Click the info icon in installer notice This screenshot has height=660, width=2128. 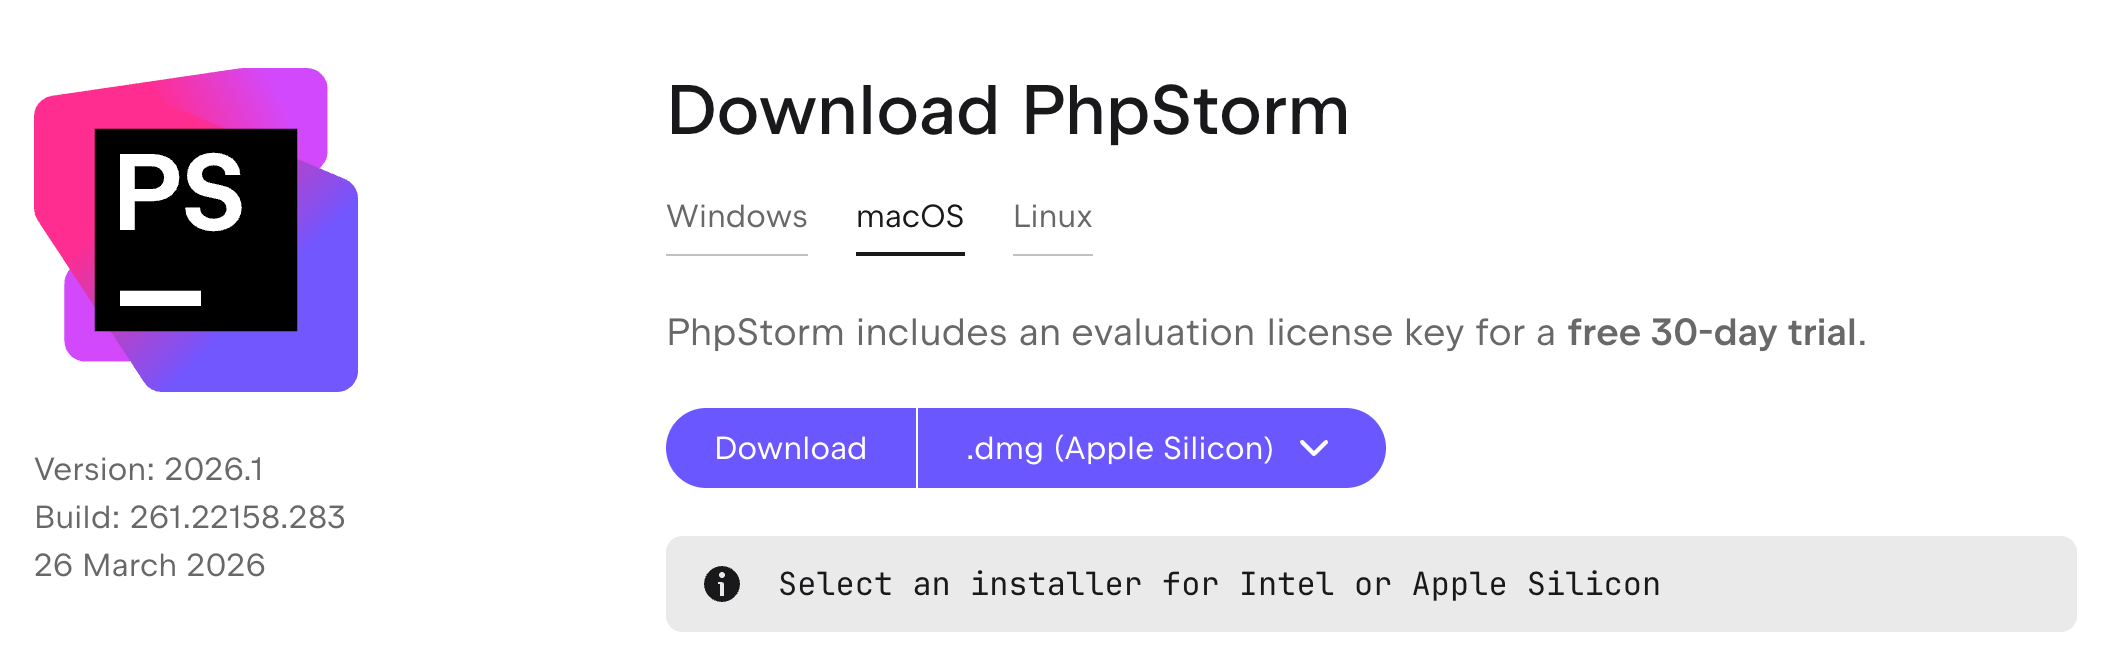point(722,584)
